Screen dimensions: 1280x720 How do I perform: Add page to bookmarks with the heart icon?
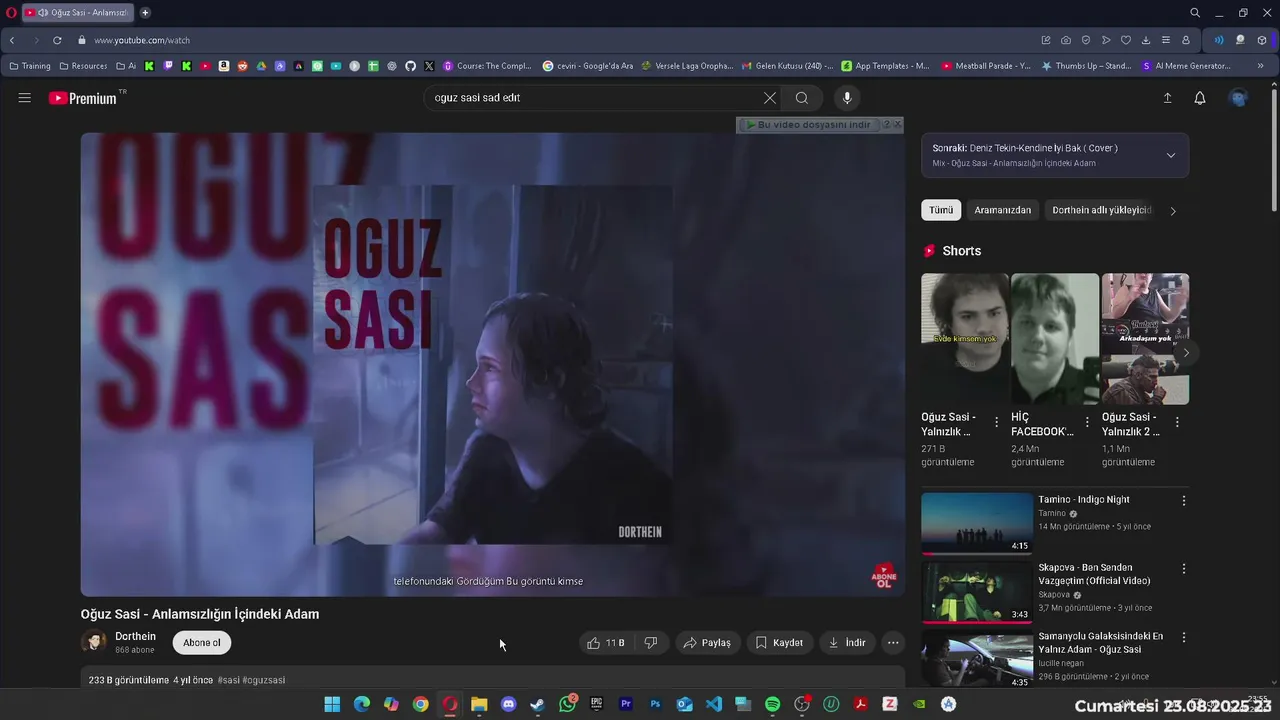click(x=1125, y=40)
